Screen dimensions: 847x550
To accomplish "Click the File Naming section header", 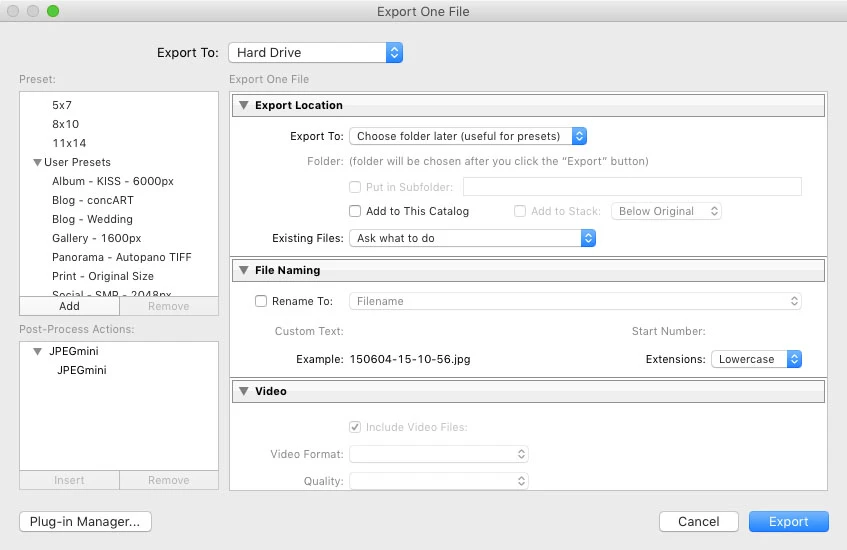I will 528,270.
